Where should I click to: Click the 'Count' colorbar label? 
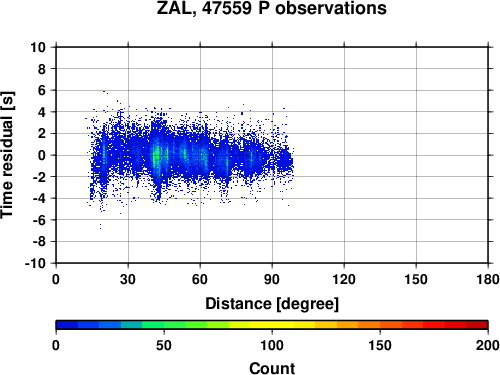click(272, 368)
